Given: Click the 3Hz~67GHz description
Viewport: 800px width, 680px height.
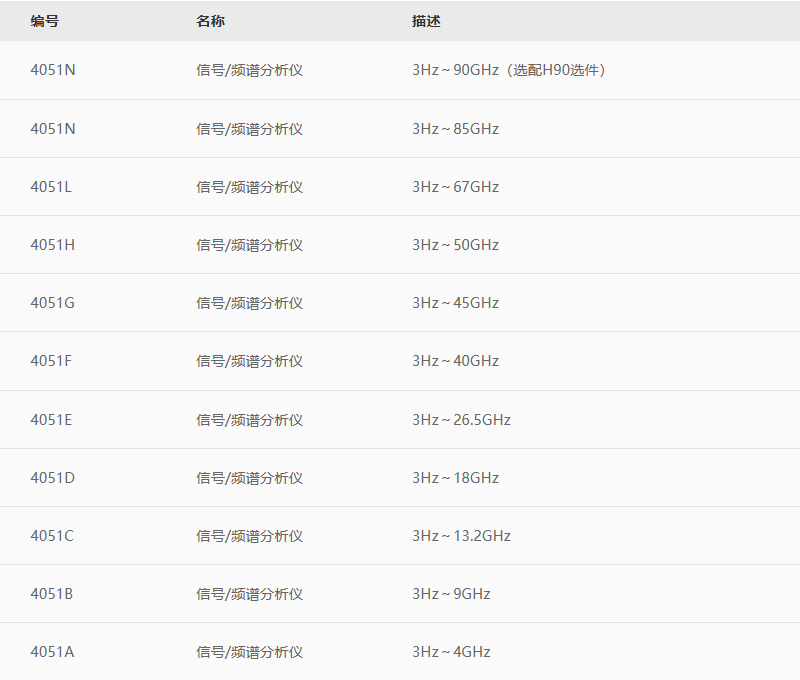Looking at the screenshot, I should [455, 187].
